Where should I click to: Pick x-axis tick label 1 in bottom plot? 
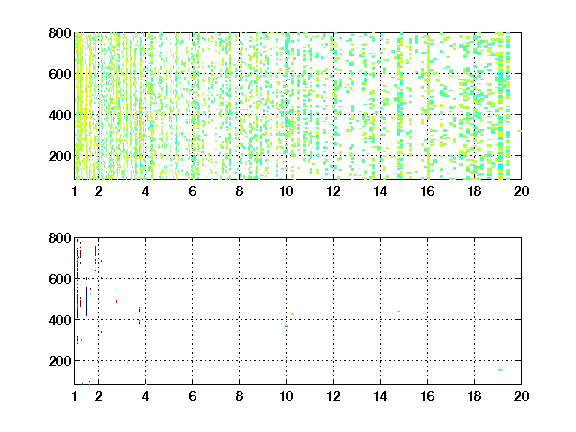pos(75,396)
